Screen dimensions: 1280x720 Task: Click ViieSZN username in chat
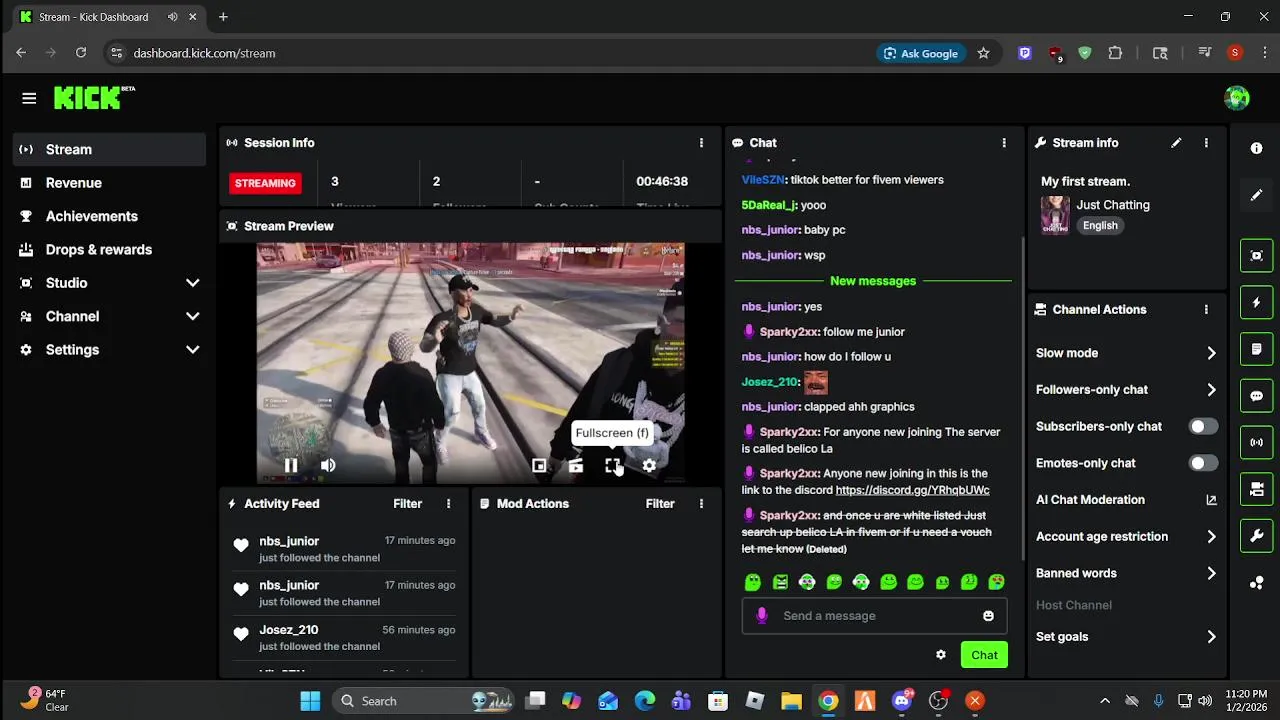(763, 180)
